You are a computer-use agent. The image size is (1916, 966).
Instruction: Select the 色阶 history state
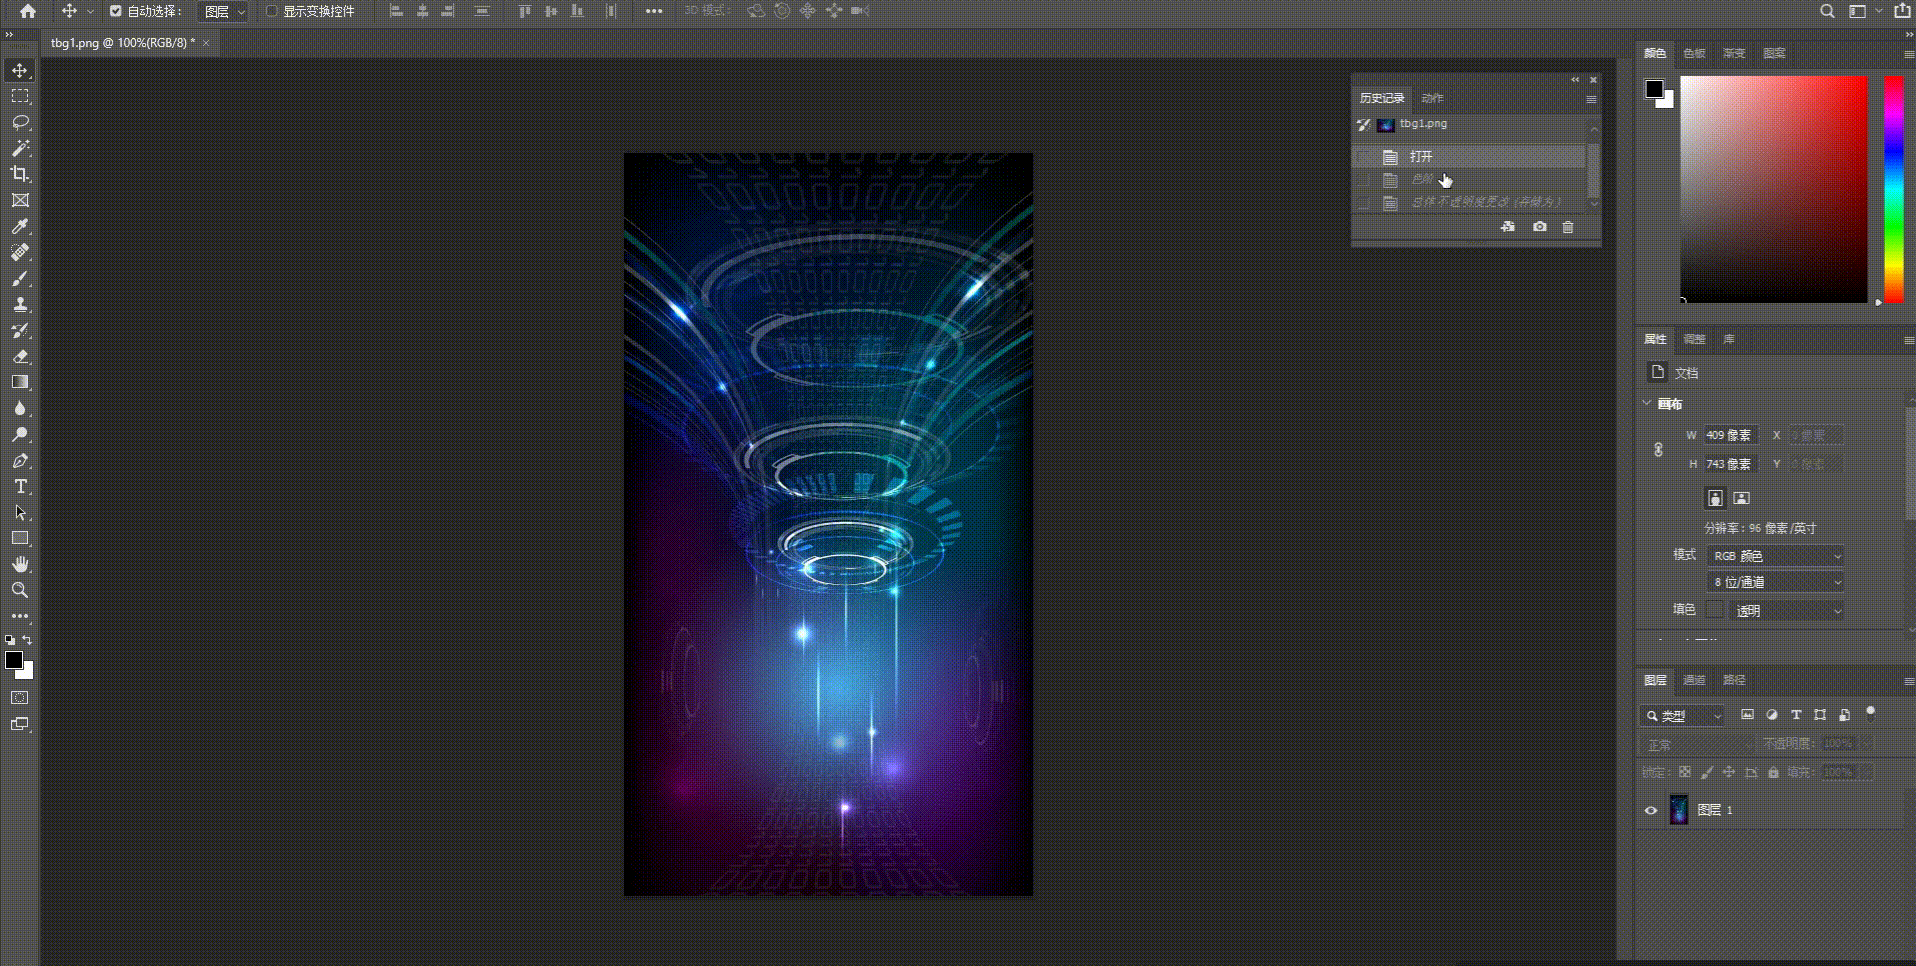click(x=1422, y=180)
